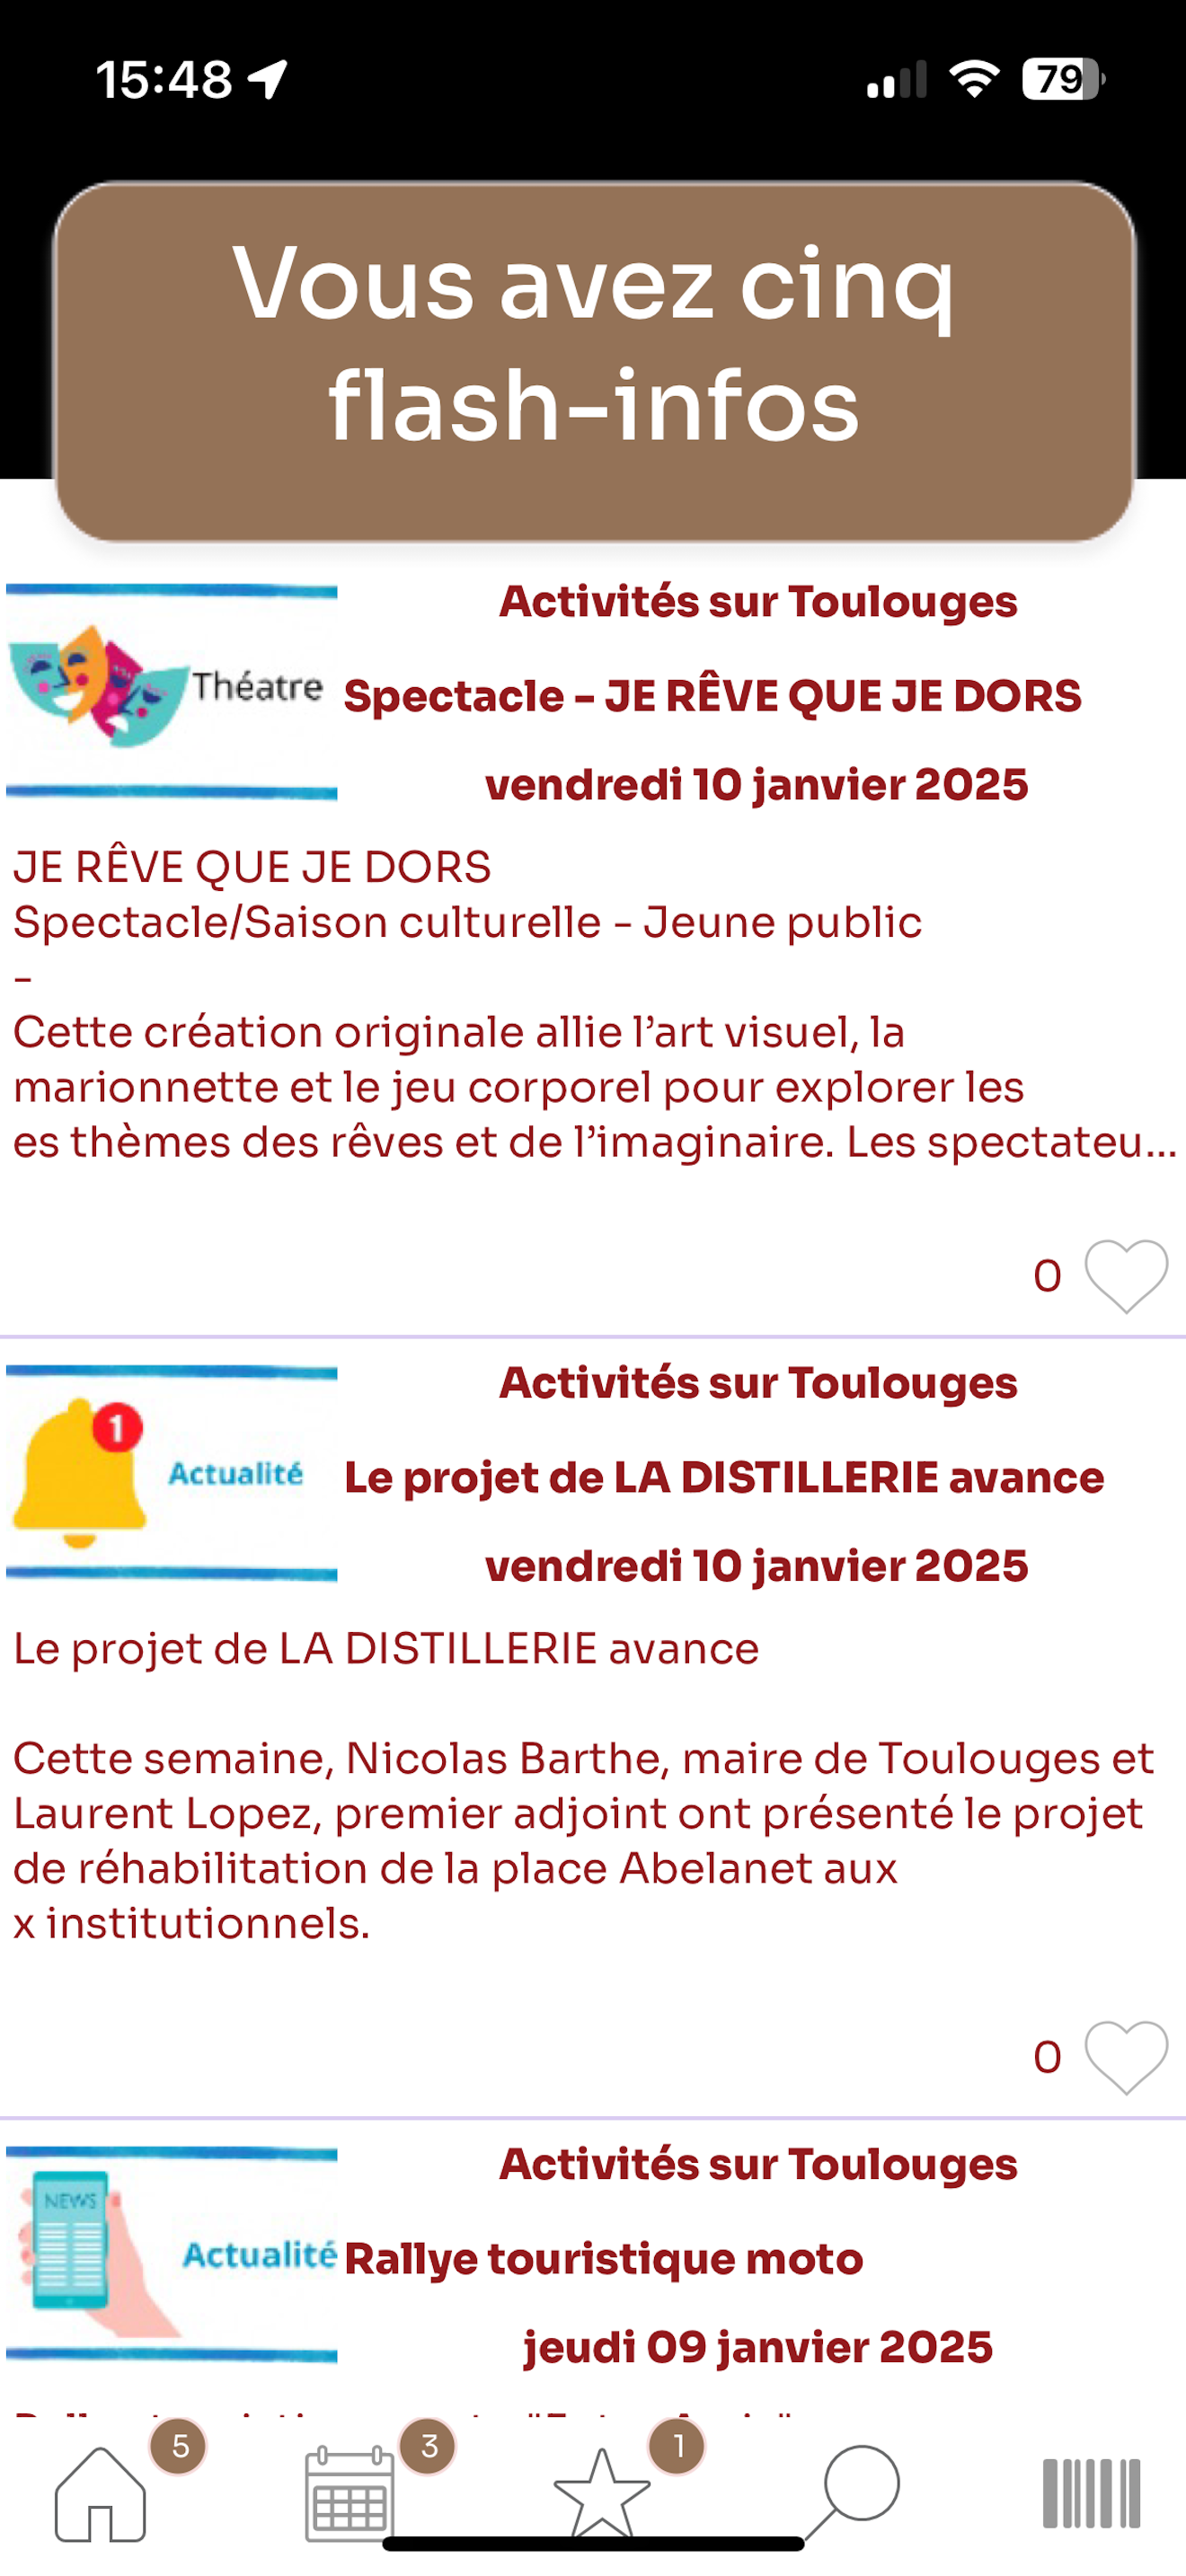The width and height of the screenshot is (1186, 2576).
Task: Tap the badge showing 1 on star
Action: (677, 2446)
